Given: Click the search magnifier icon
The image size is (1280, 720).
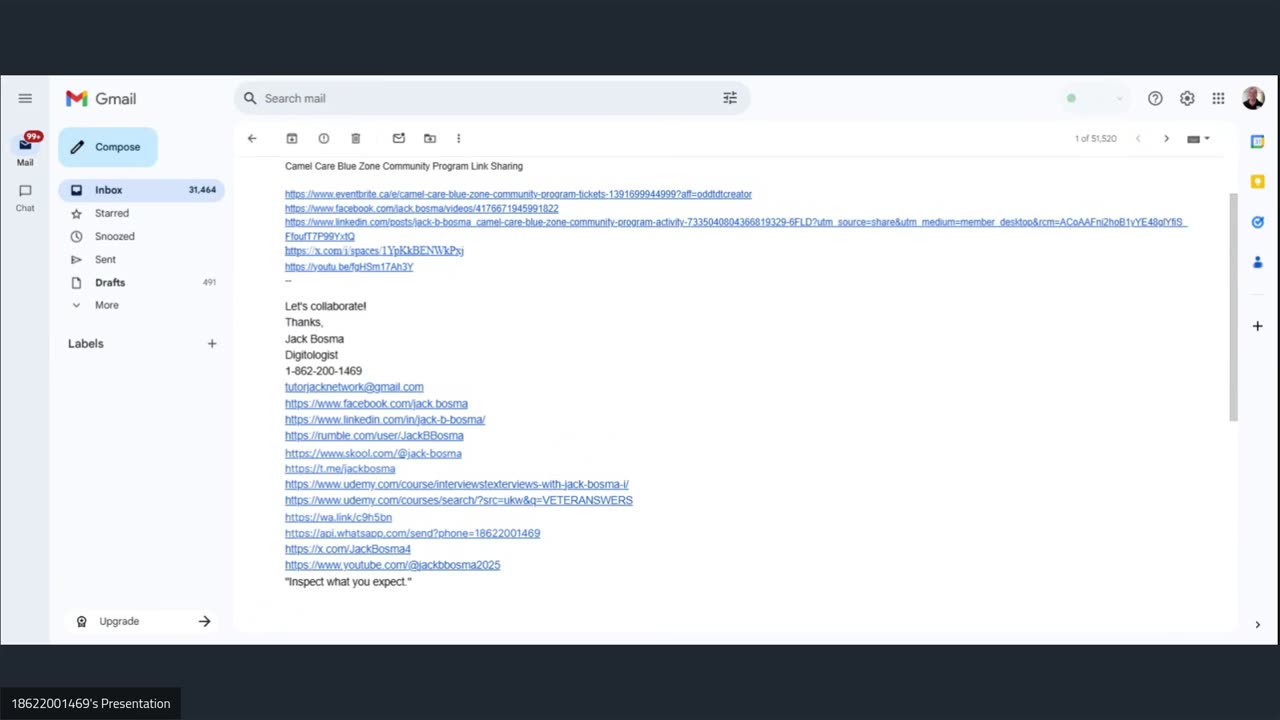Looking at the screenshot, I should (x=250, y=98).
